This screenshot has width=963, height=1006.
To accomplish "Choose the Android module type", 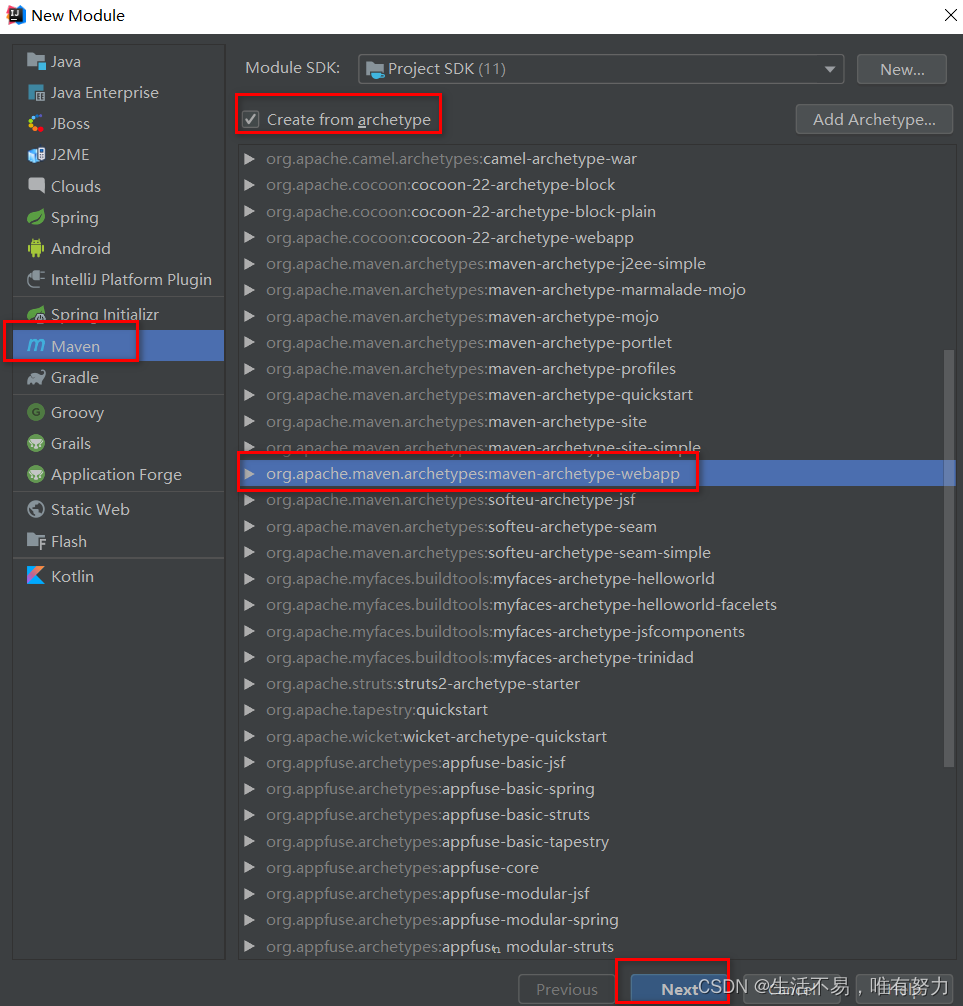I will click(80, 248).
